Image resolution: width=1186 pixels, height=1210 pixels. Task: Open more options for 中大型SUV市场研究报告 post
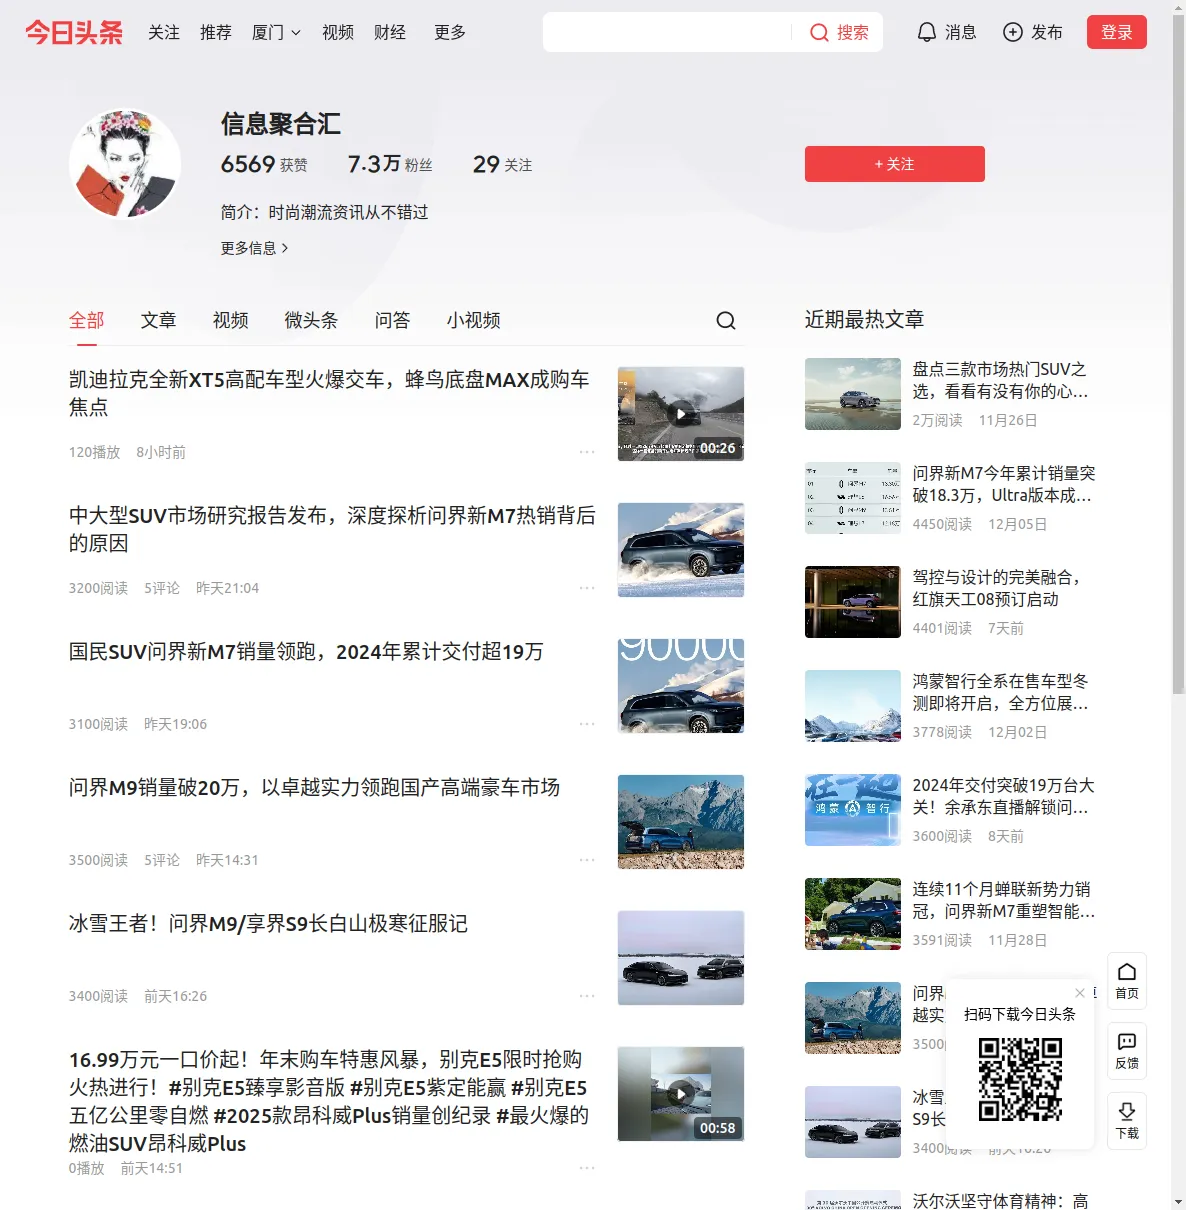point(587,588)
